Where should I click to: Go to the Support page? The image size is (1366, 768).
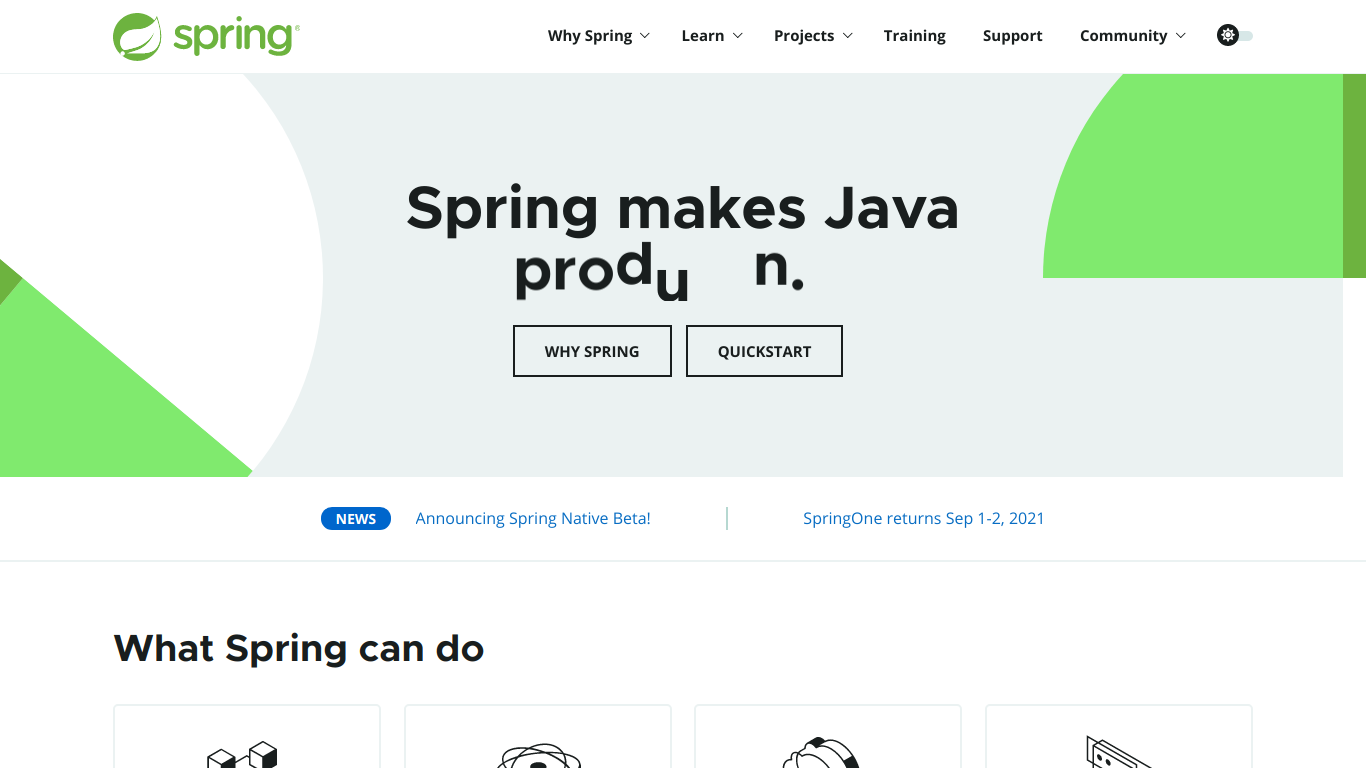(x=1013, y=36)
